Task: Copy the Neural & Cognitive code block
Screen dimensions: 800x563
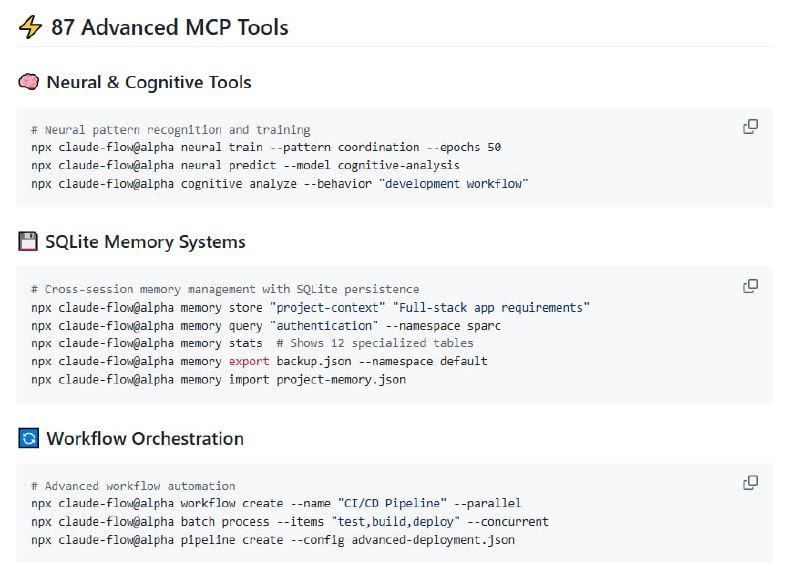Action: click(x=750, y=127)
